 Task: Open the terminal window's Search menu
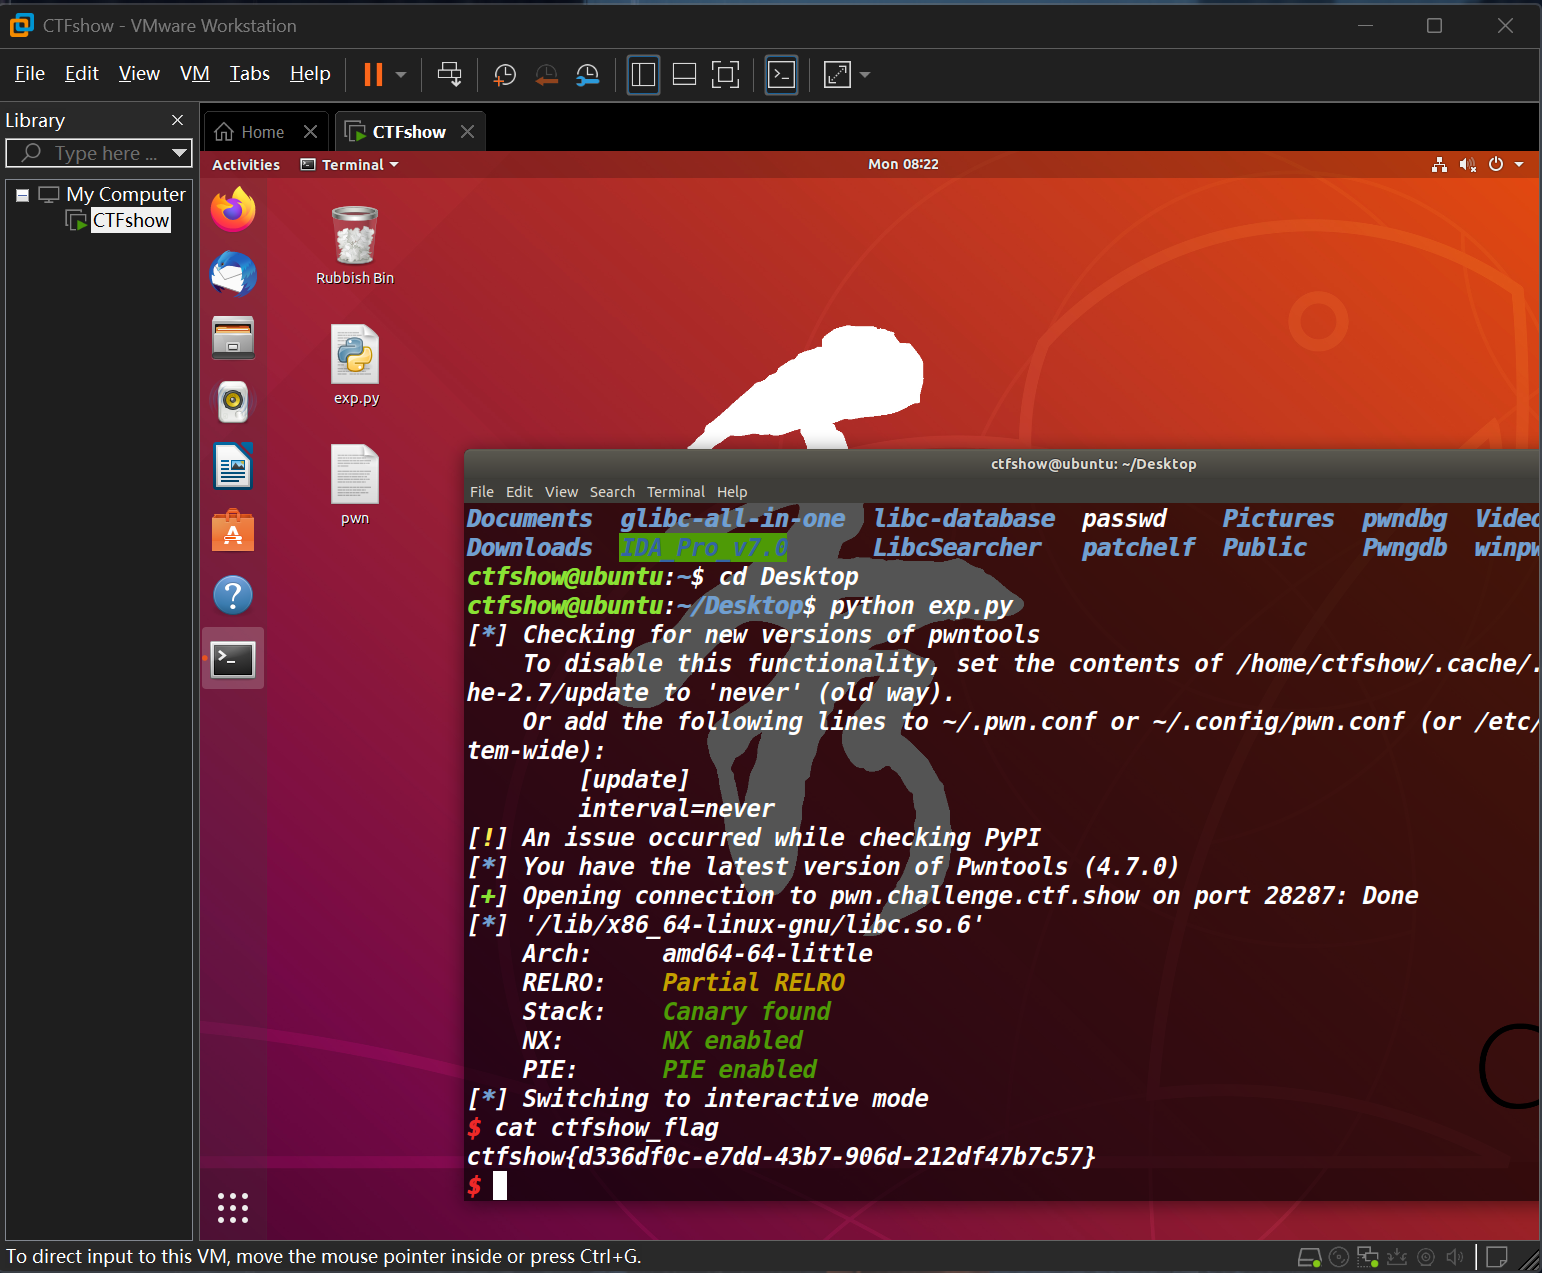[x=612, y=492]
